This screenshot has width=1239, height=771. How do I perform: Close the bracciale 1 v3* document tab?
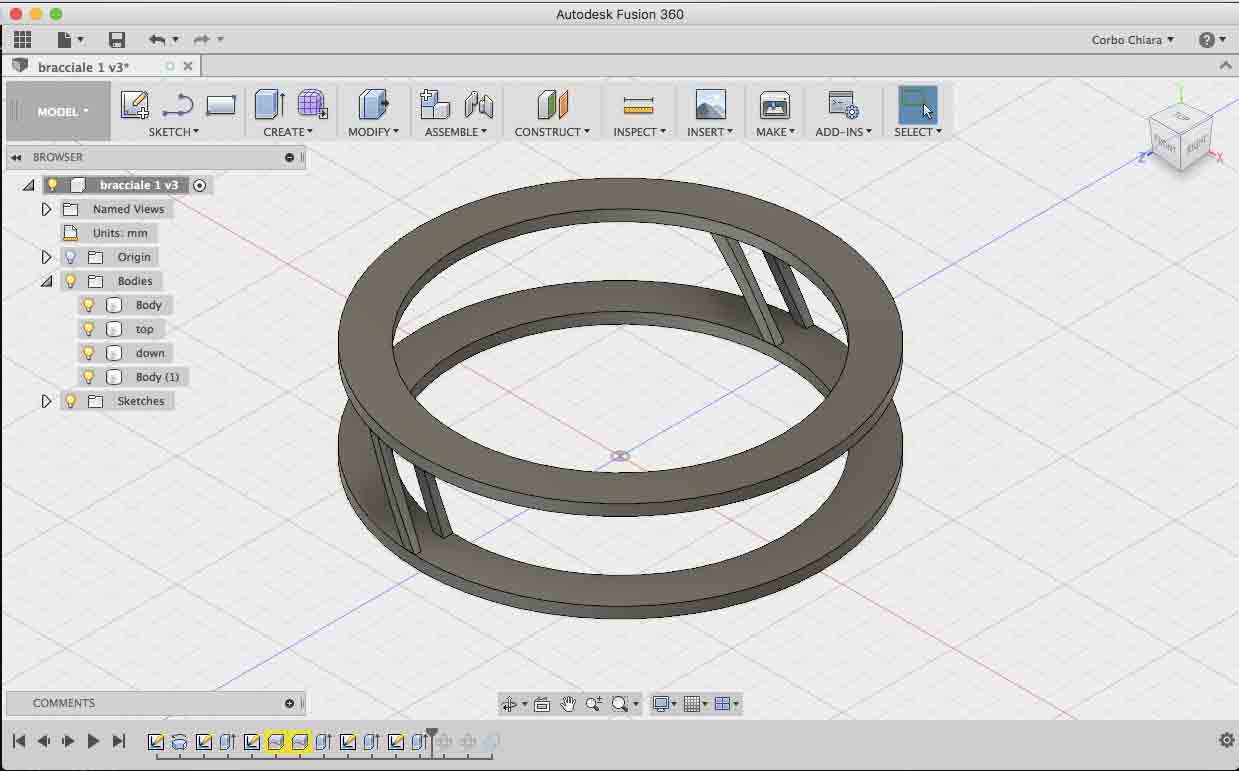187,66
